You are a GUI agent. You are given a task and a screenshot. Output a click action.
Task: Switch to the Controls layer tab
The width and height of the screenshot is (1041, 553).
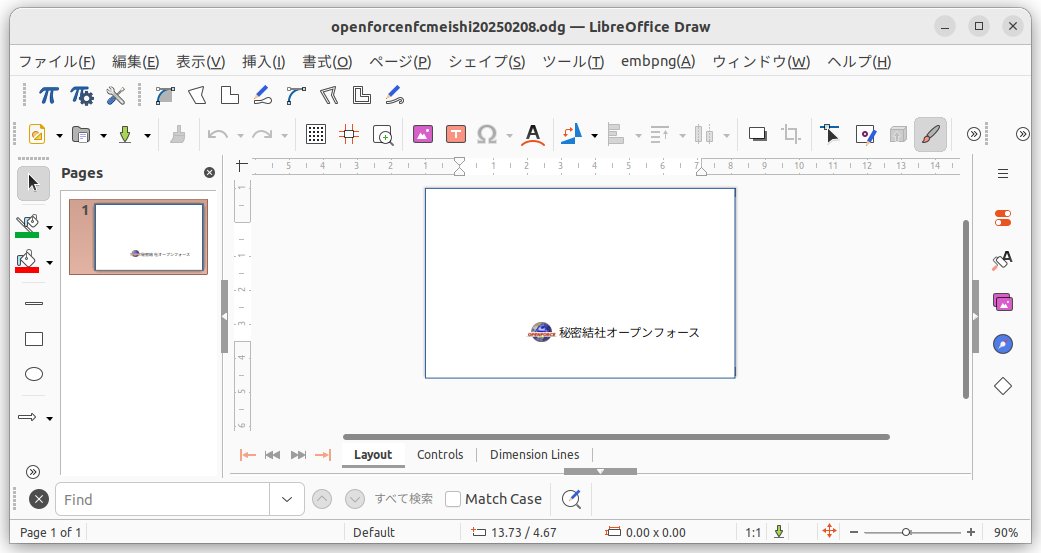point(440,455)
